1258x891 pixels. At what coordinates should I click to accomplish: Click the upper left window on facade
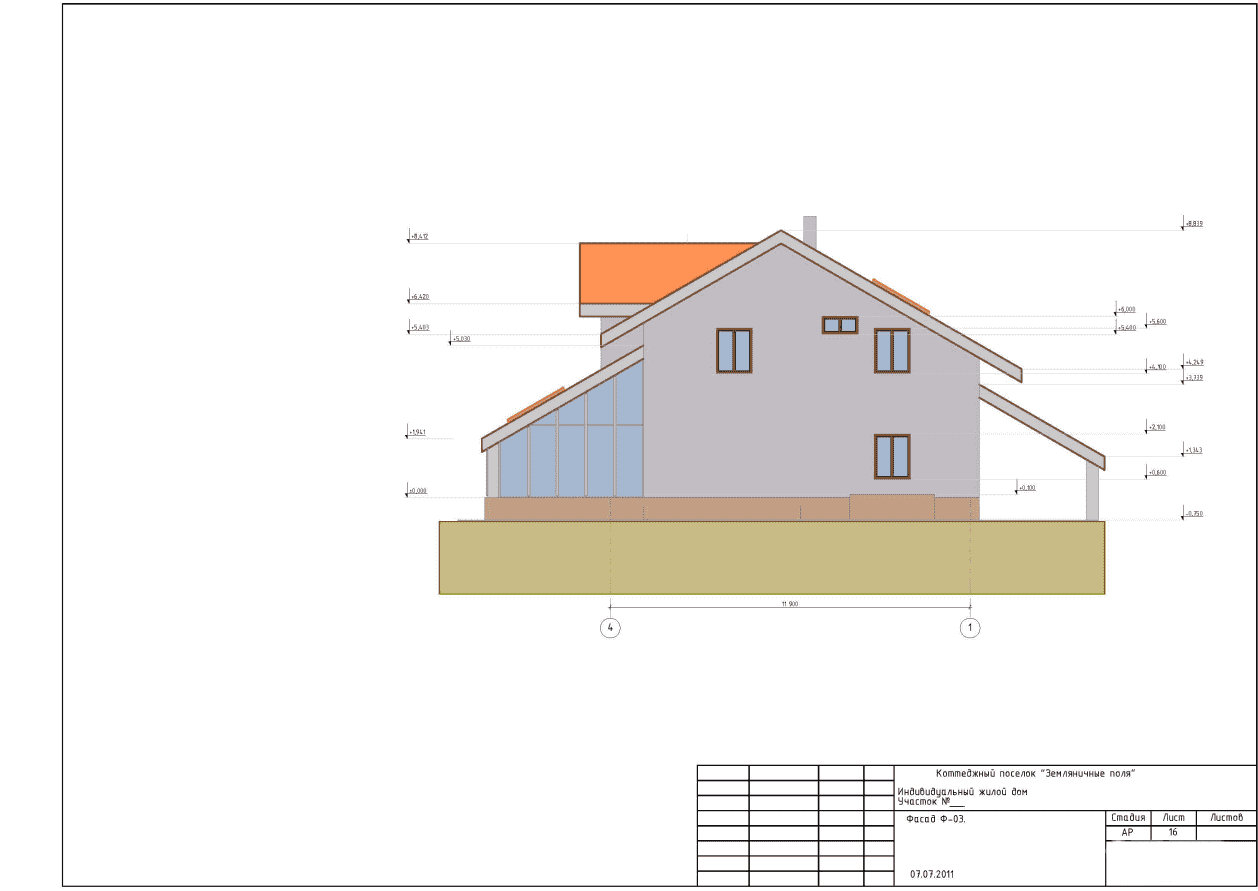(x=734, y=351)
